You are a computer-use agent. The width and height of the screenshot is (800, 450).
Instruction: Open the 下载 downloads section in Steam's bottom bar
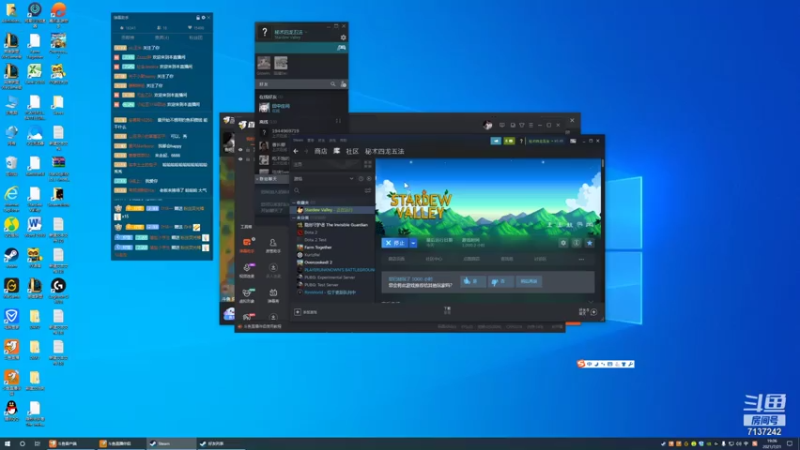pyautogui.click(x=447, y=310)
